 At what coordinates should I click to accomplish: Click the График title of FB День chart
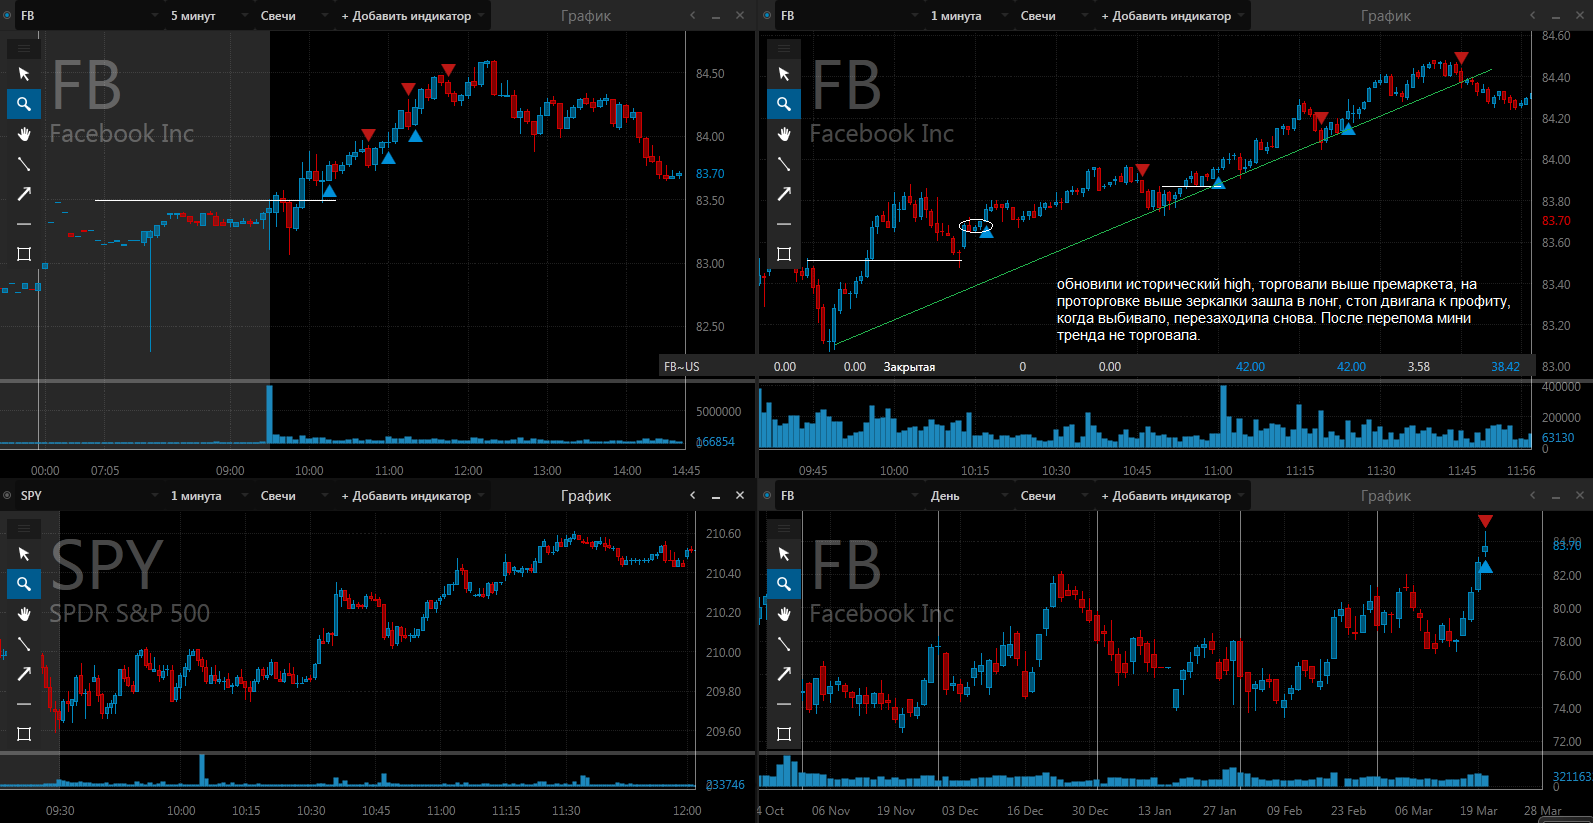click(1386, 496)
